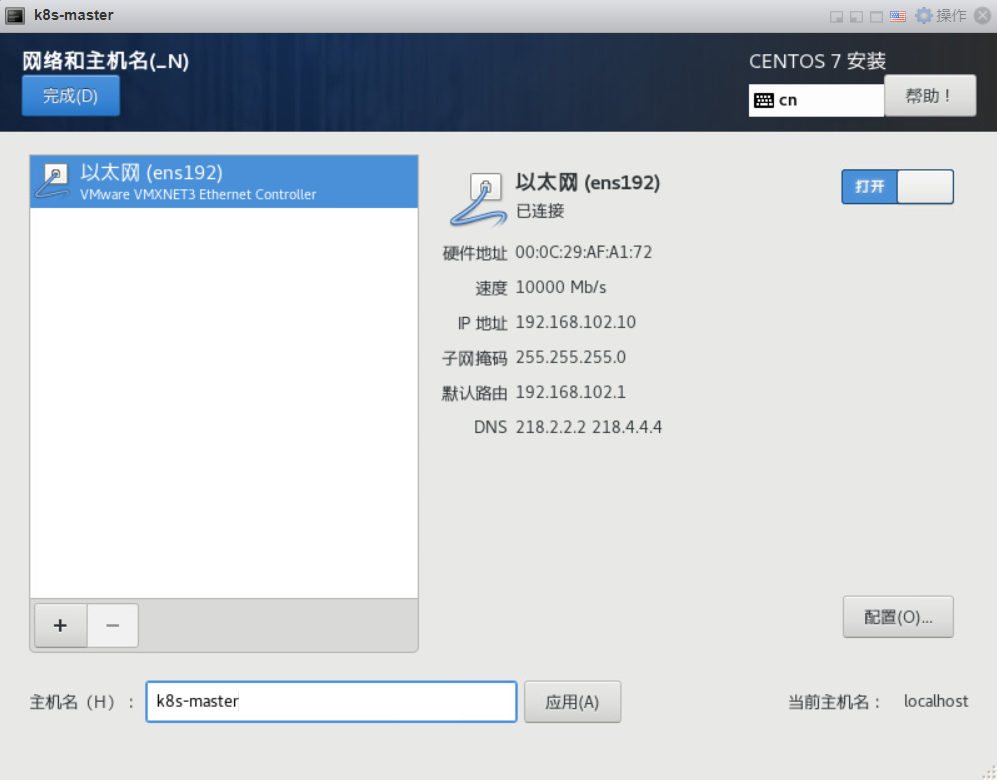Close the k8s-master console window

(982, 16)
